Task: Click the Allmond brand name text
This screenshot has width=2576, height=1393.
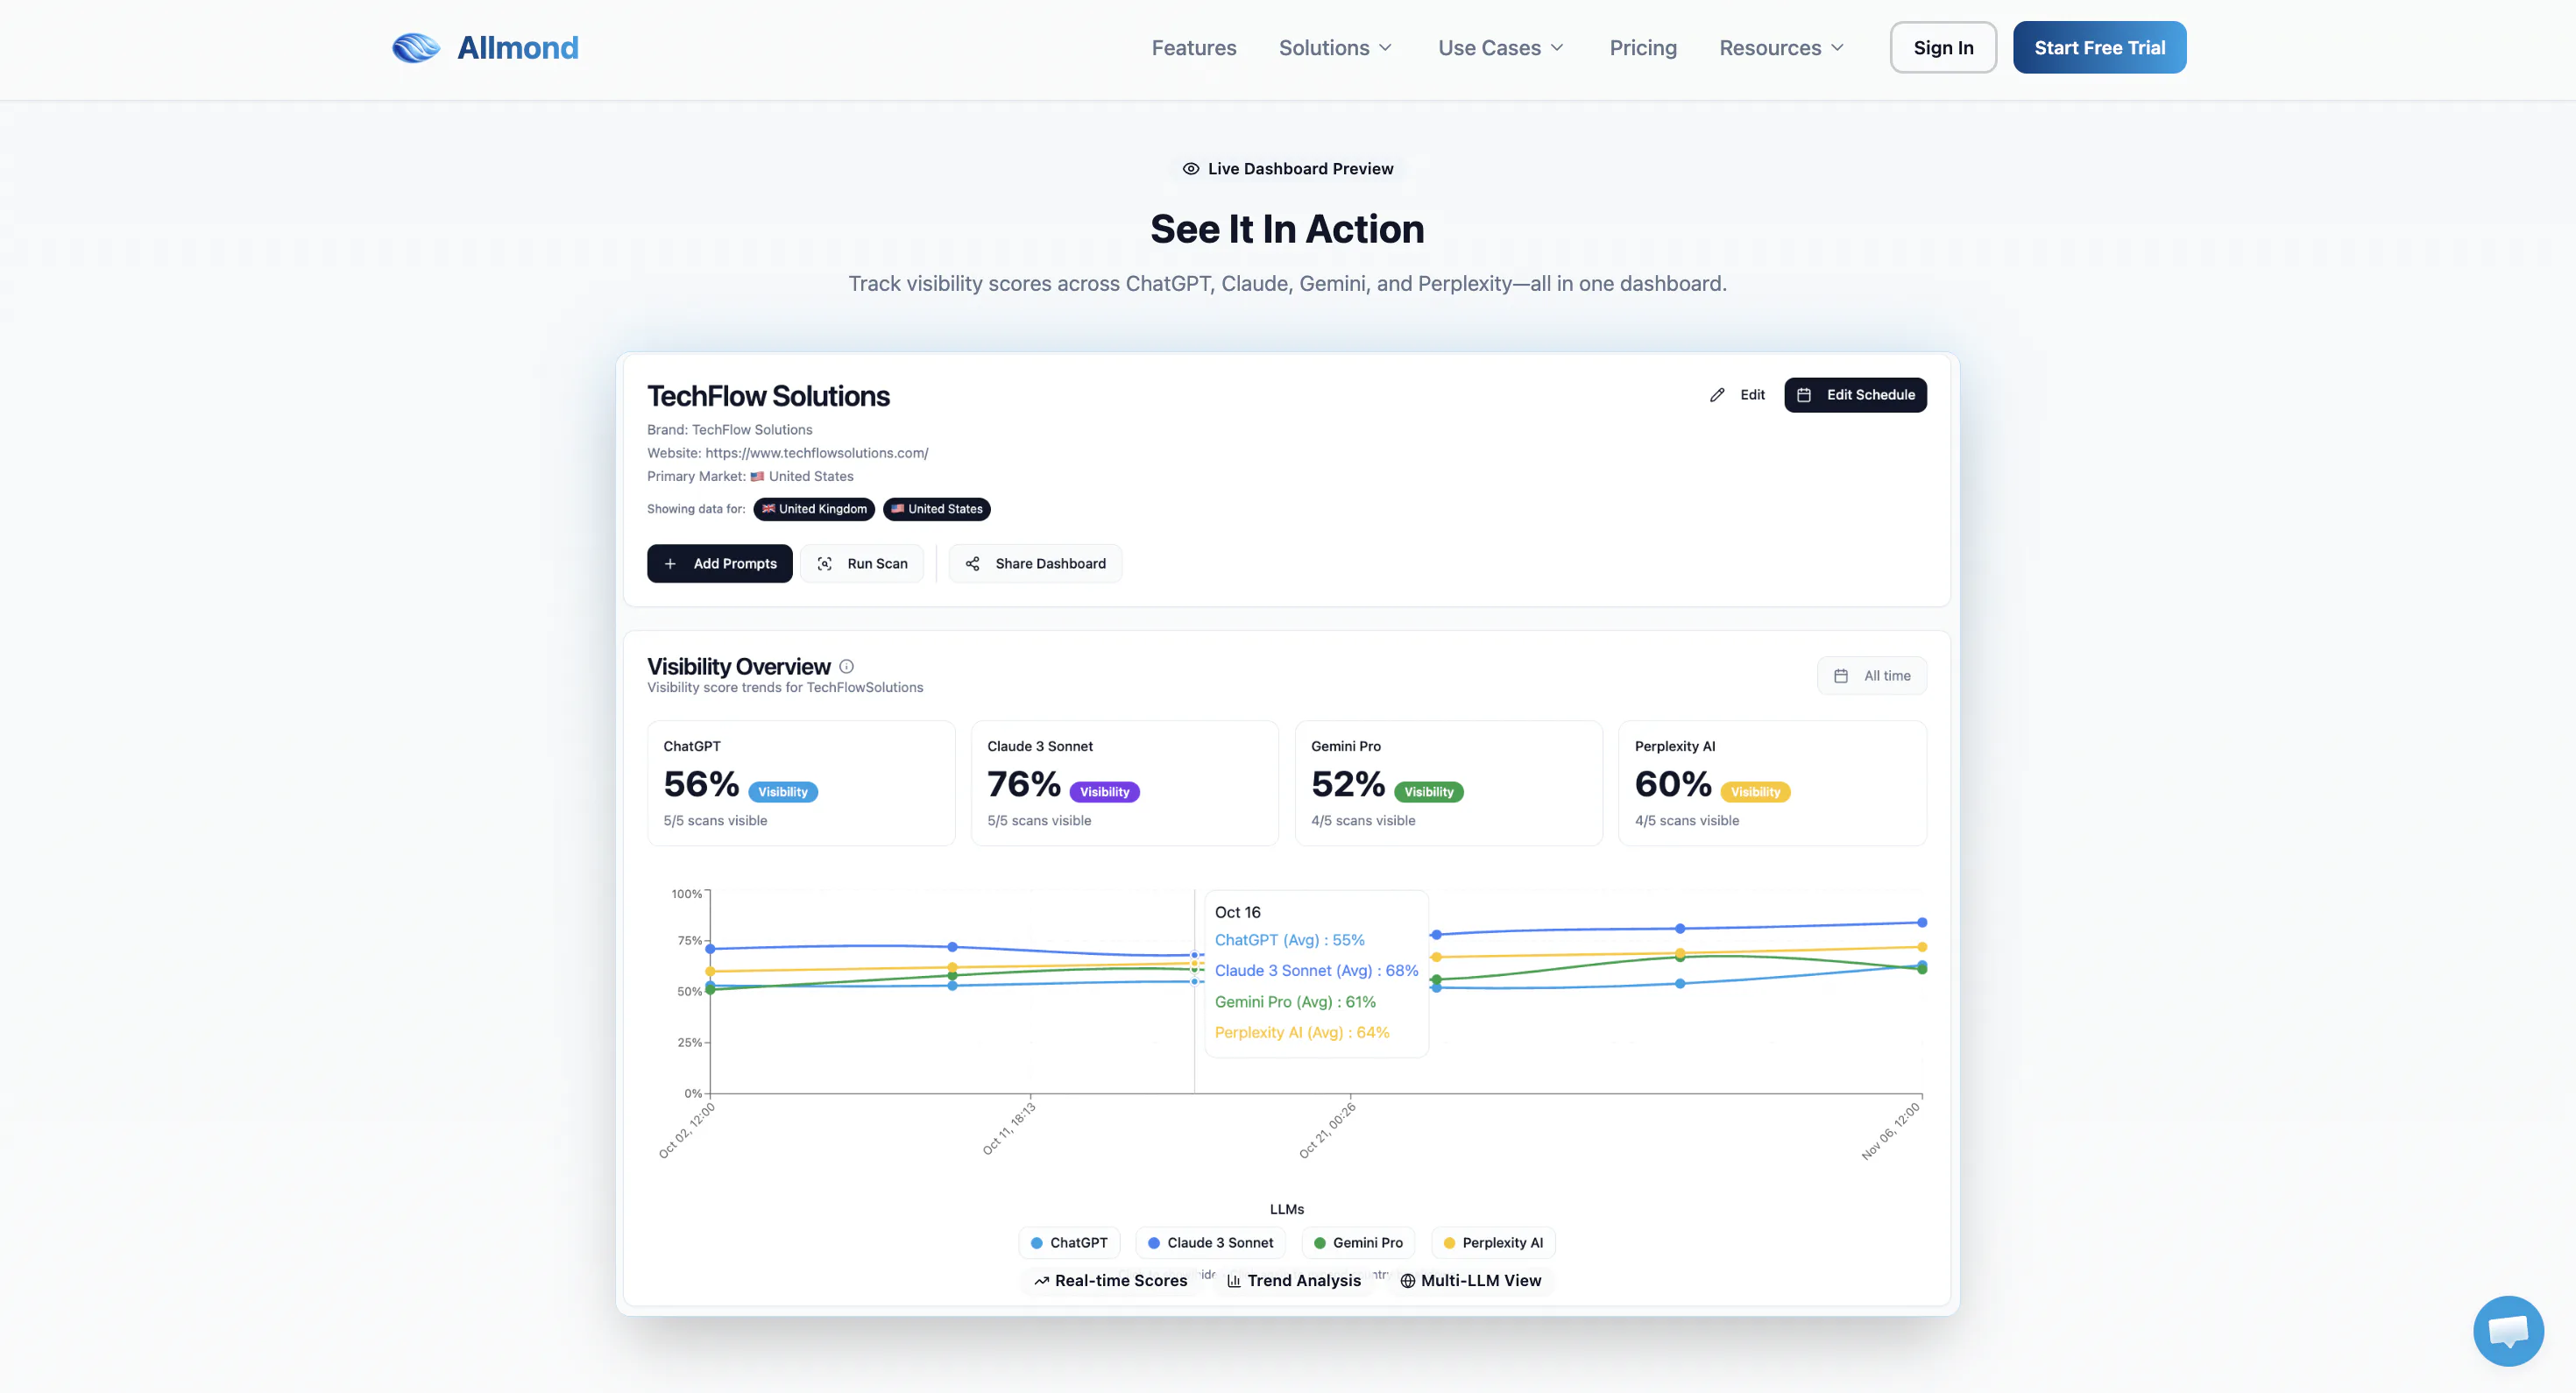Action: [x=518, y=48]
